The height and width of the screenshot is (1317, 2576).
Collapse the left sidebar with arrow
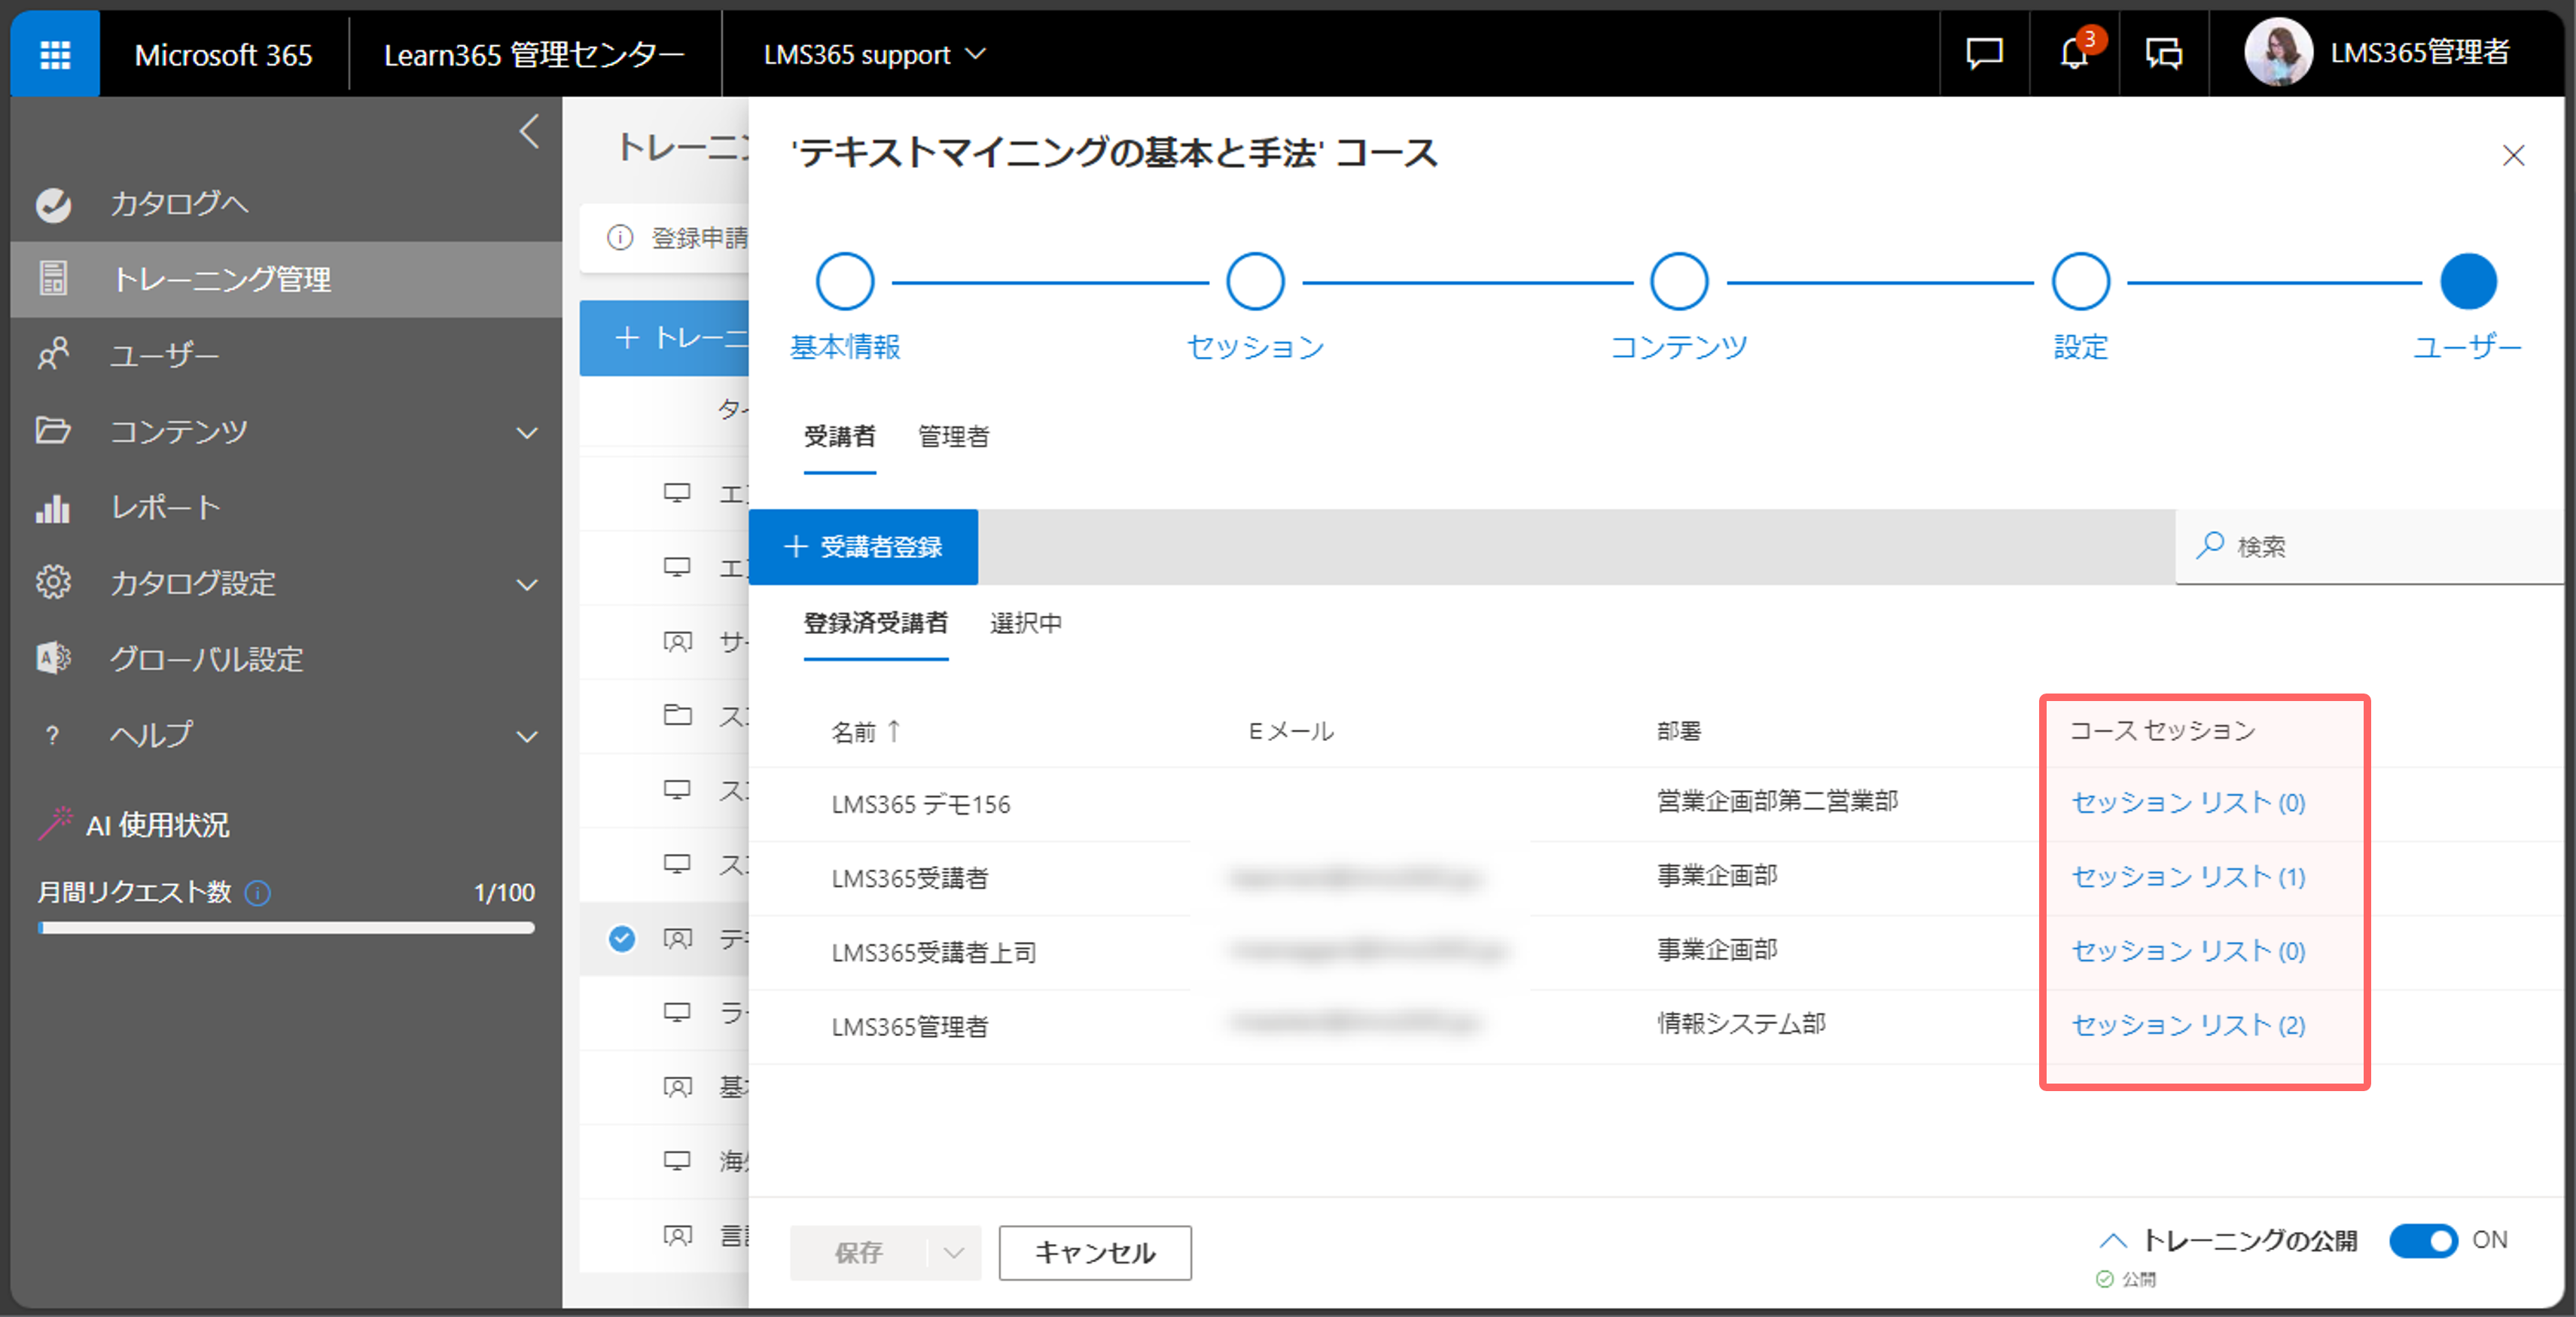pos(529,131)
